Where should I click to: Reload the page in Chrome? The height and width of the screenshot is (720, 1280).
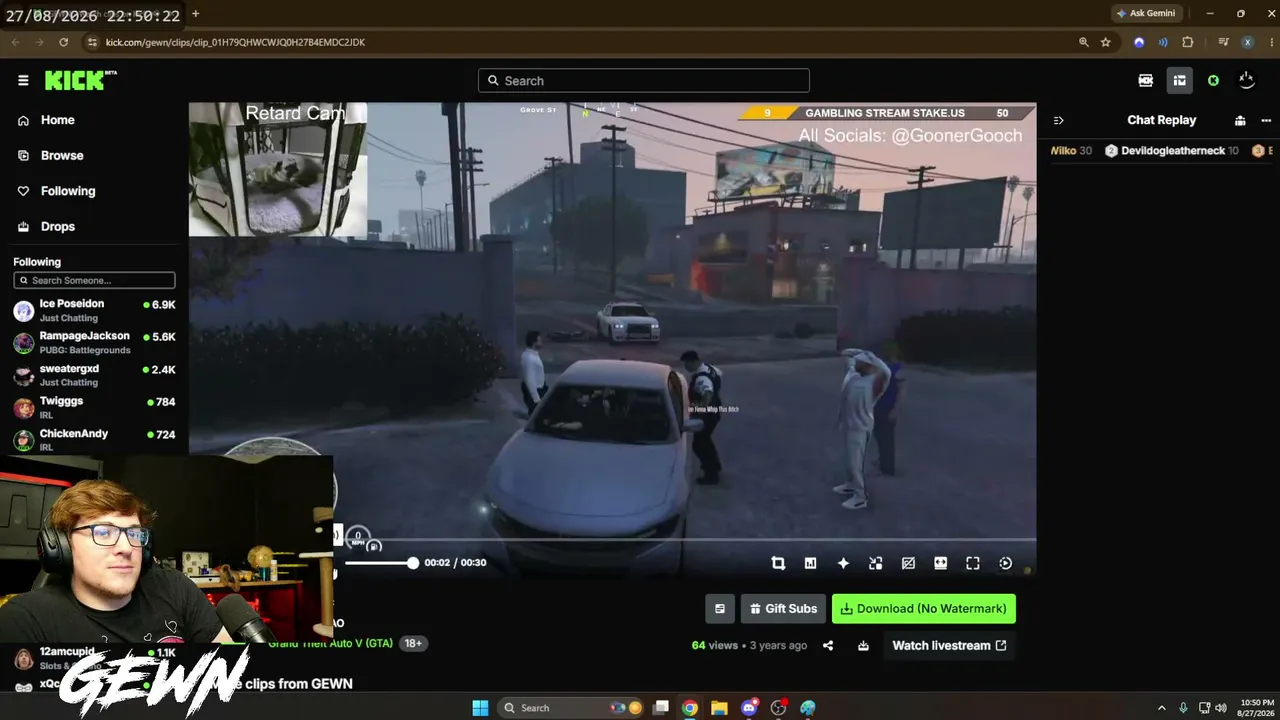click(x=63, y=42)
